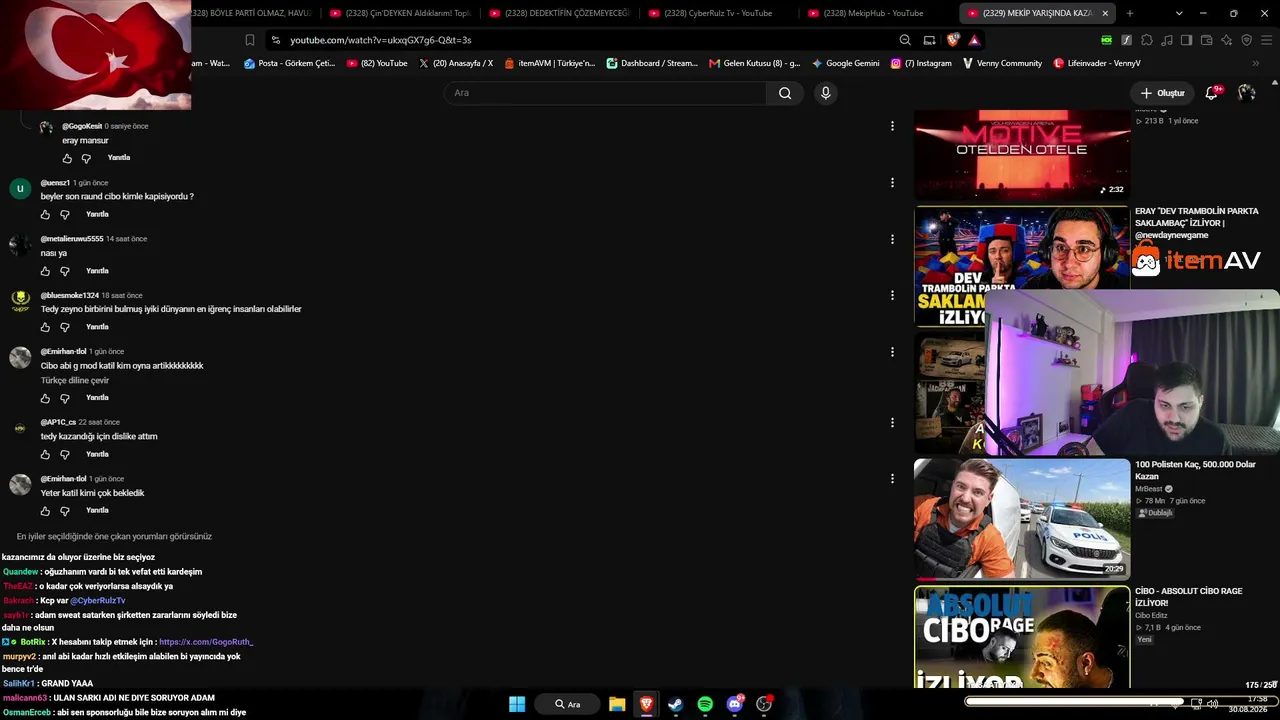The height and width of the screenshot is (720, 1280).
Task: Open Brave Rewards triangle icon
Action: point(974,40)
